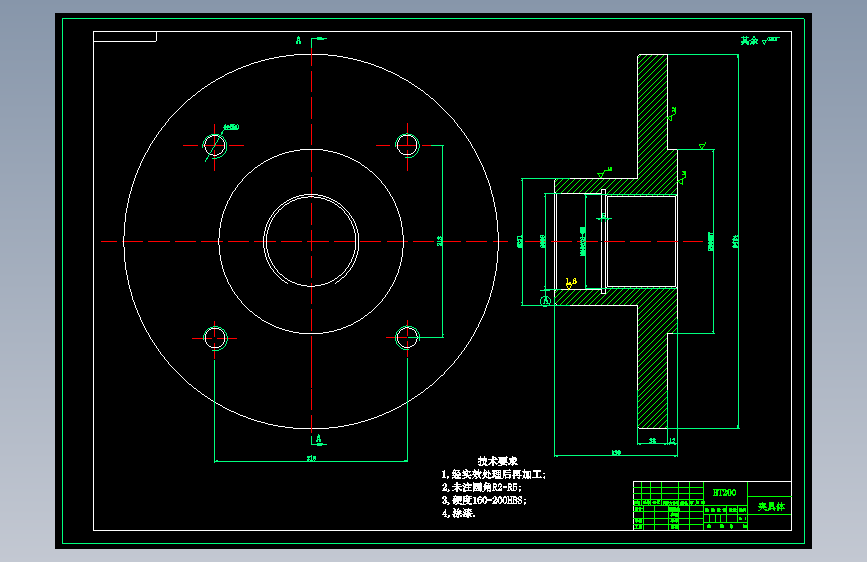Click the note 4,涂漆.

(458, 513)
